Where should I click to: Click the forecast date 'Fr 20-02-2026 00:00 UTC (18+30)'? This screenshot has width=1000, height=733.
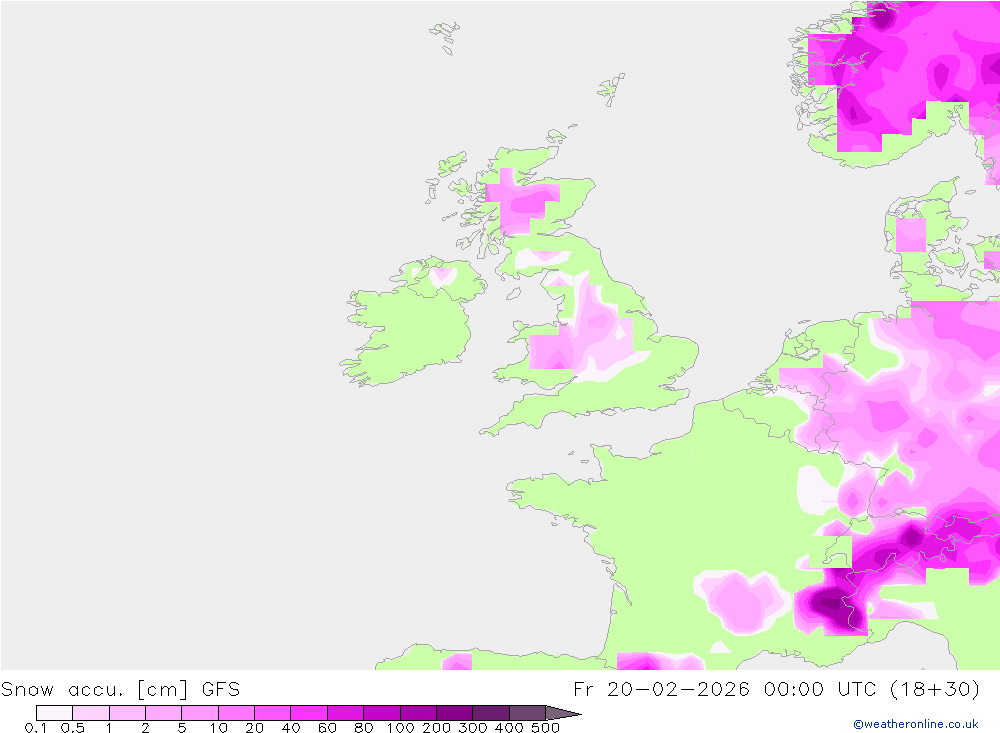click(x=776, y=690)
